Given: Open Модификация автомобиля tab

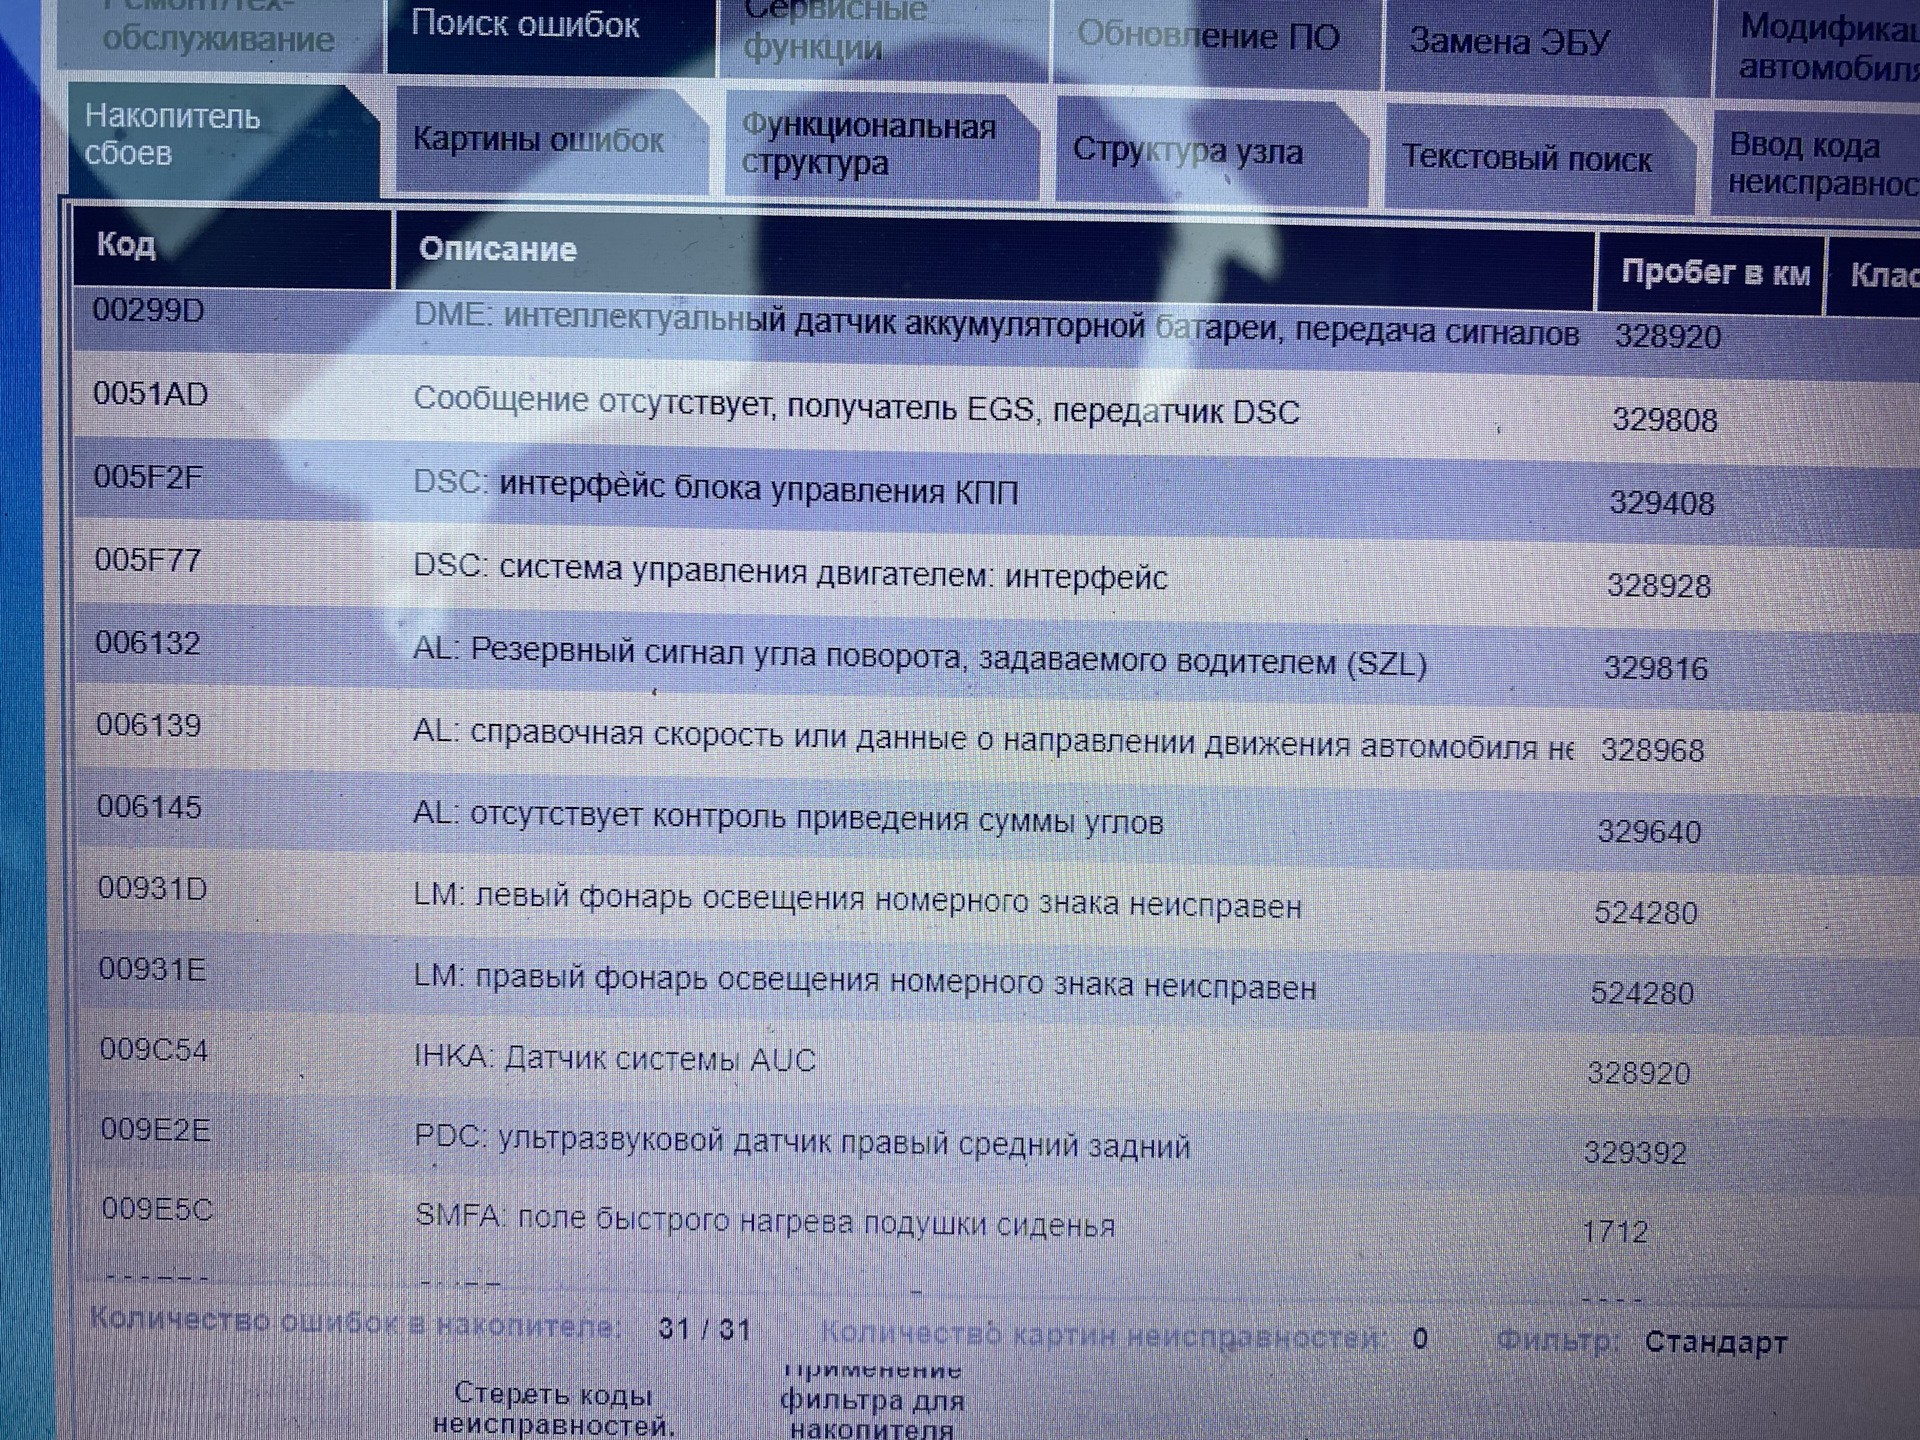Looking at the screenshot, I should (1817, 48).
